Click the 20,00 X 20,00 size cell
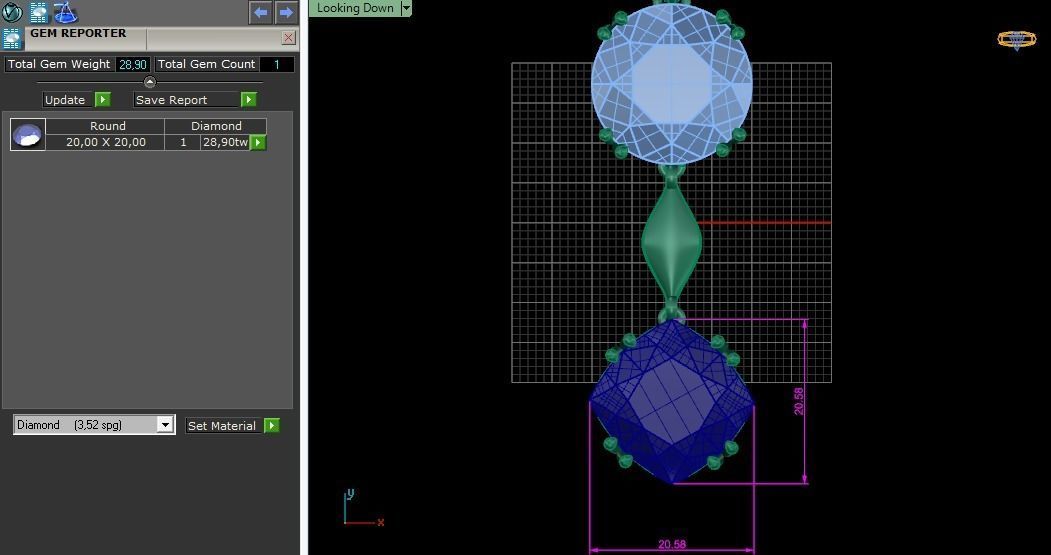The image size is (1051, 555). click(106, 142)
